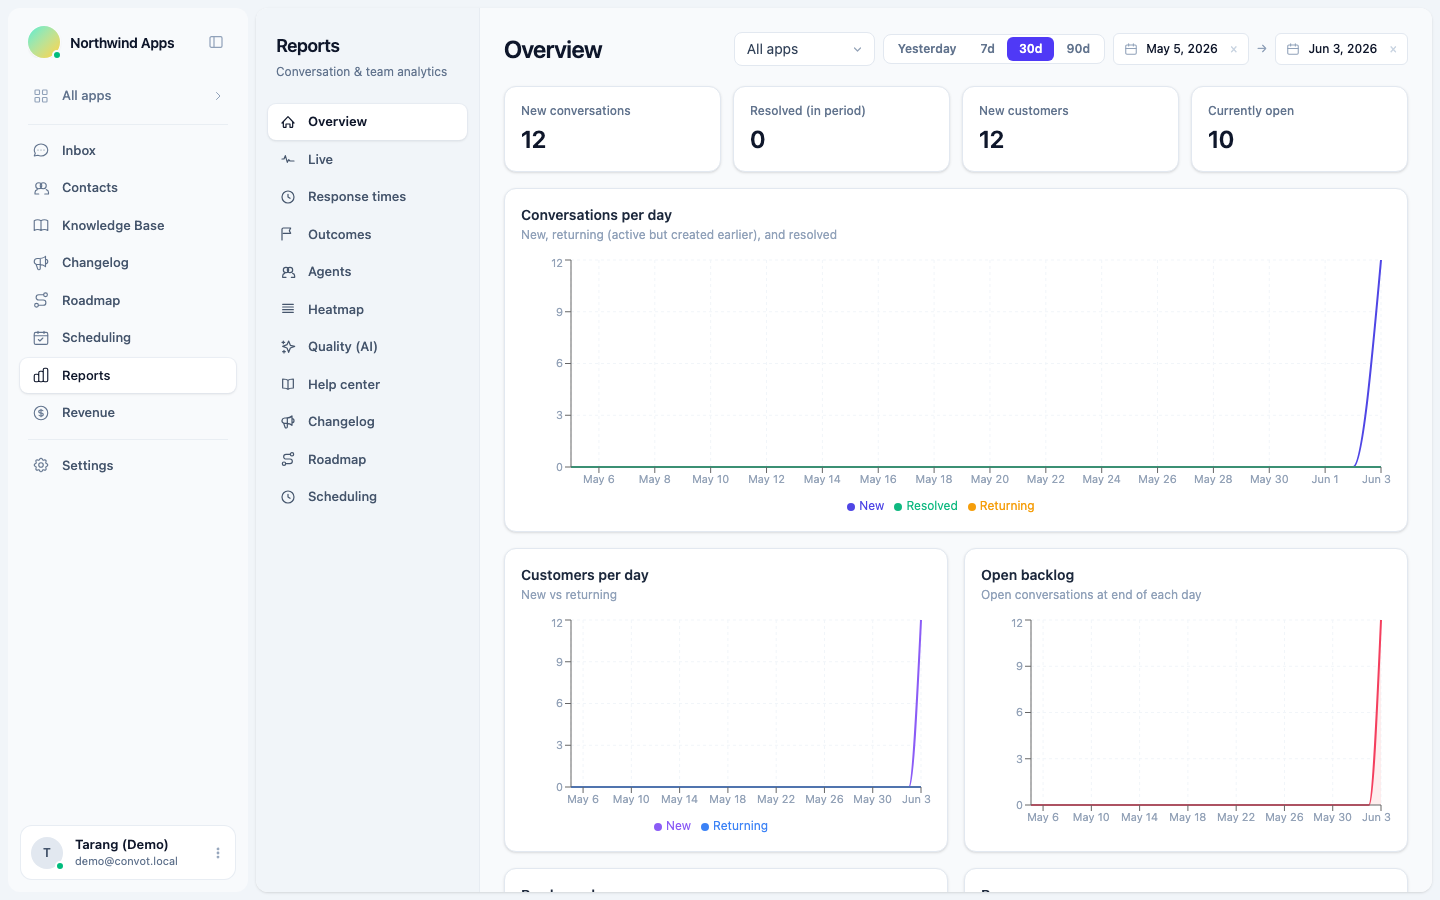Image resolution: width=1440 pixels, height=900 pixels.
Task: Click the Knowledge Base book icon
Action: pyautogui.click(x=41, y=226)
